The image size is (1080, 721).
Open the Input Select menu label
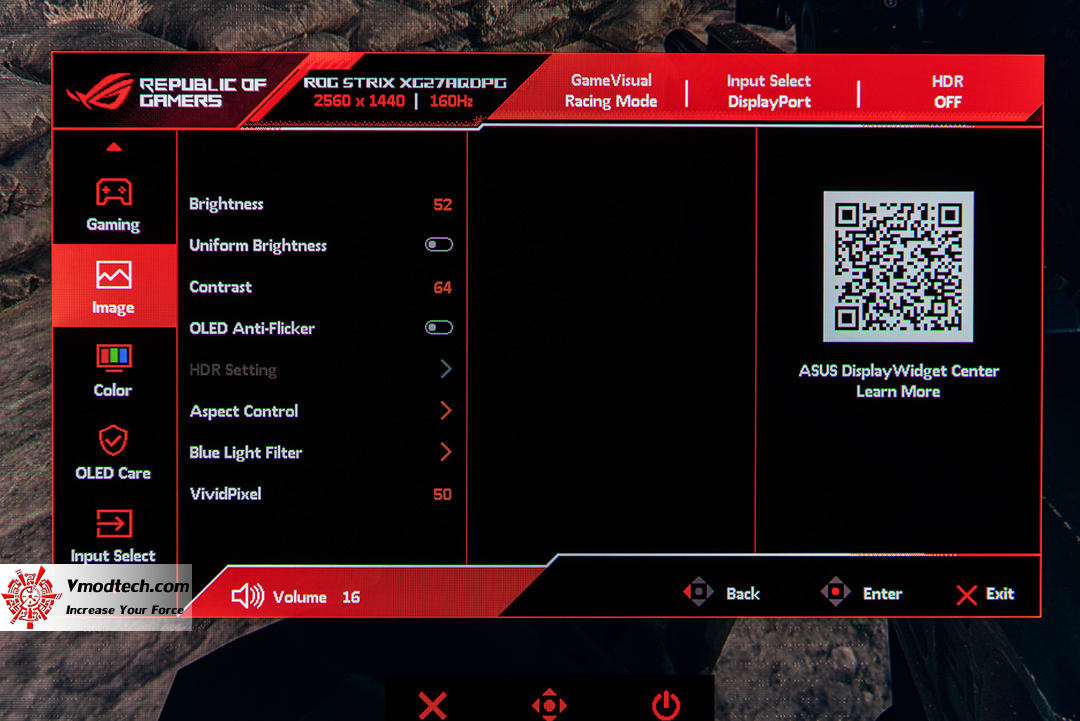tap(113, 556)
